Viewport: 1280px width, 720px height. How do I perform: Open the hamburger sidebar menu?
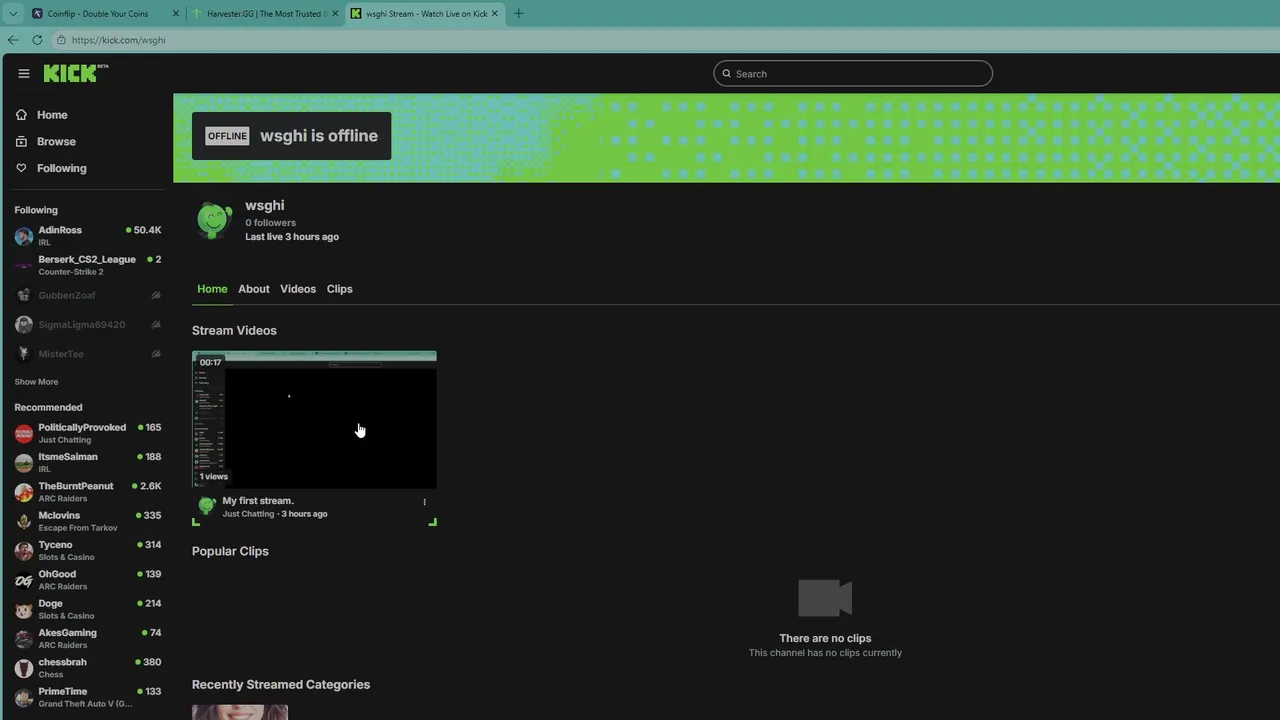coord(24,73)
